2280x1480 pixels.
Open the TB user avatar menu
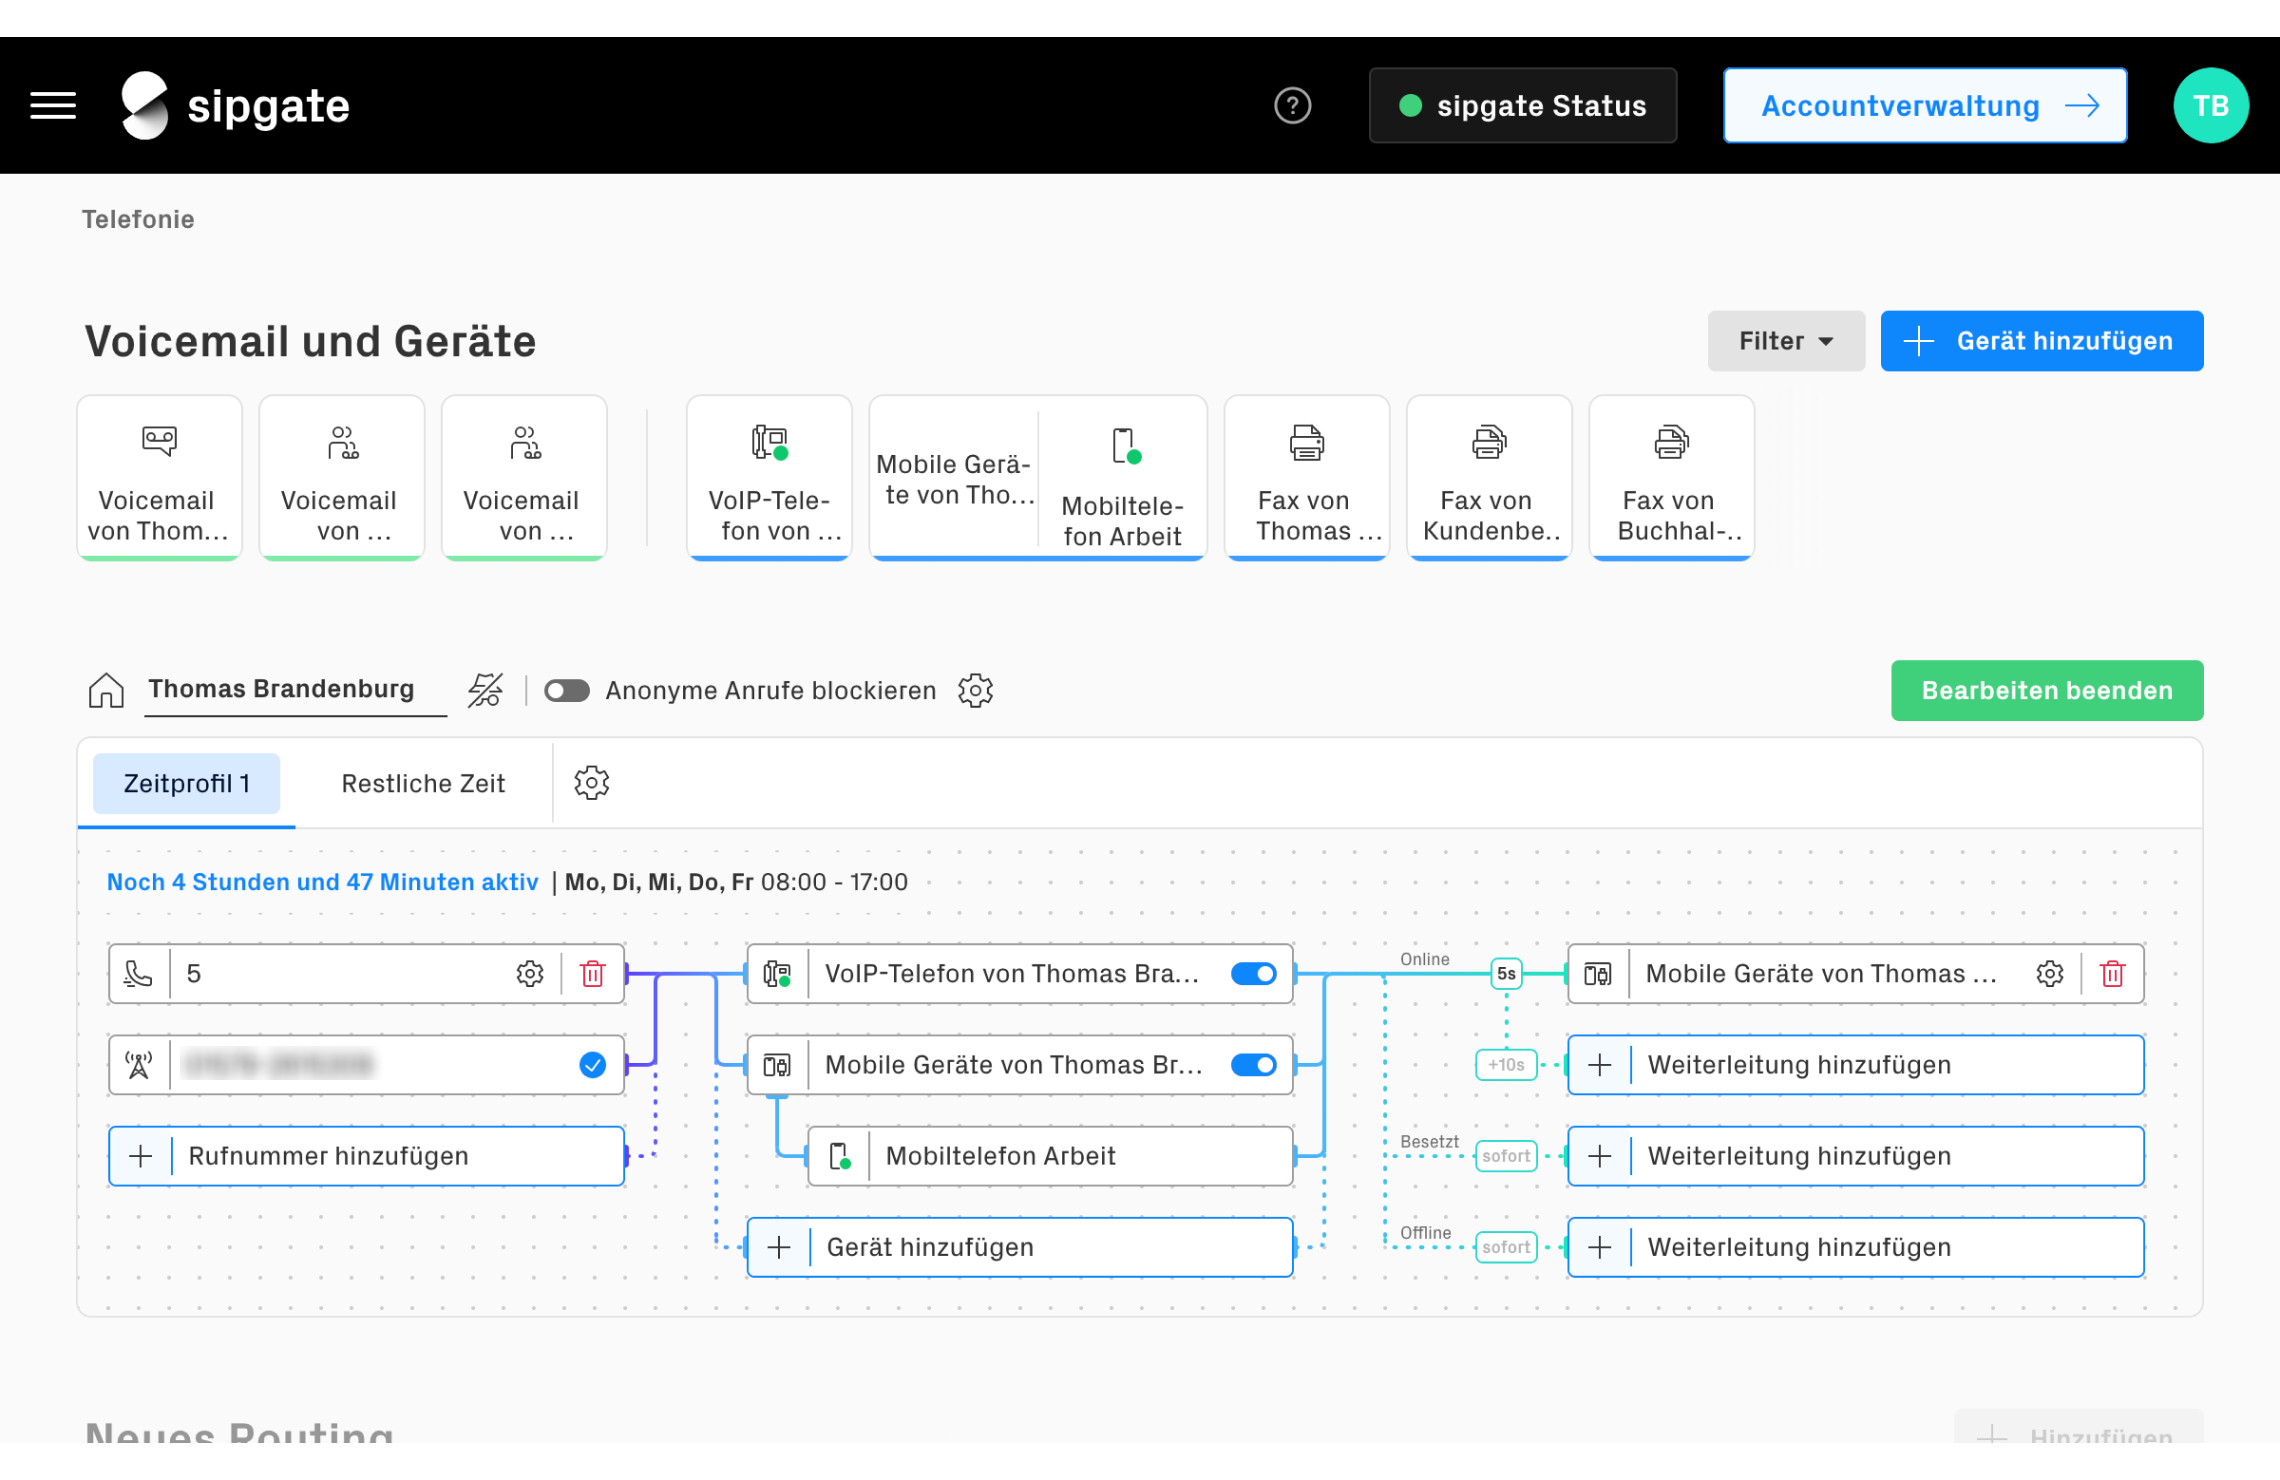coord(2210,105)
